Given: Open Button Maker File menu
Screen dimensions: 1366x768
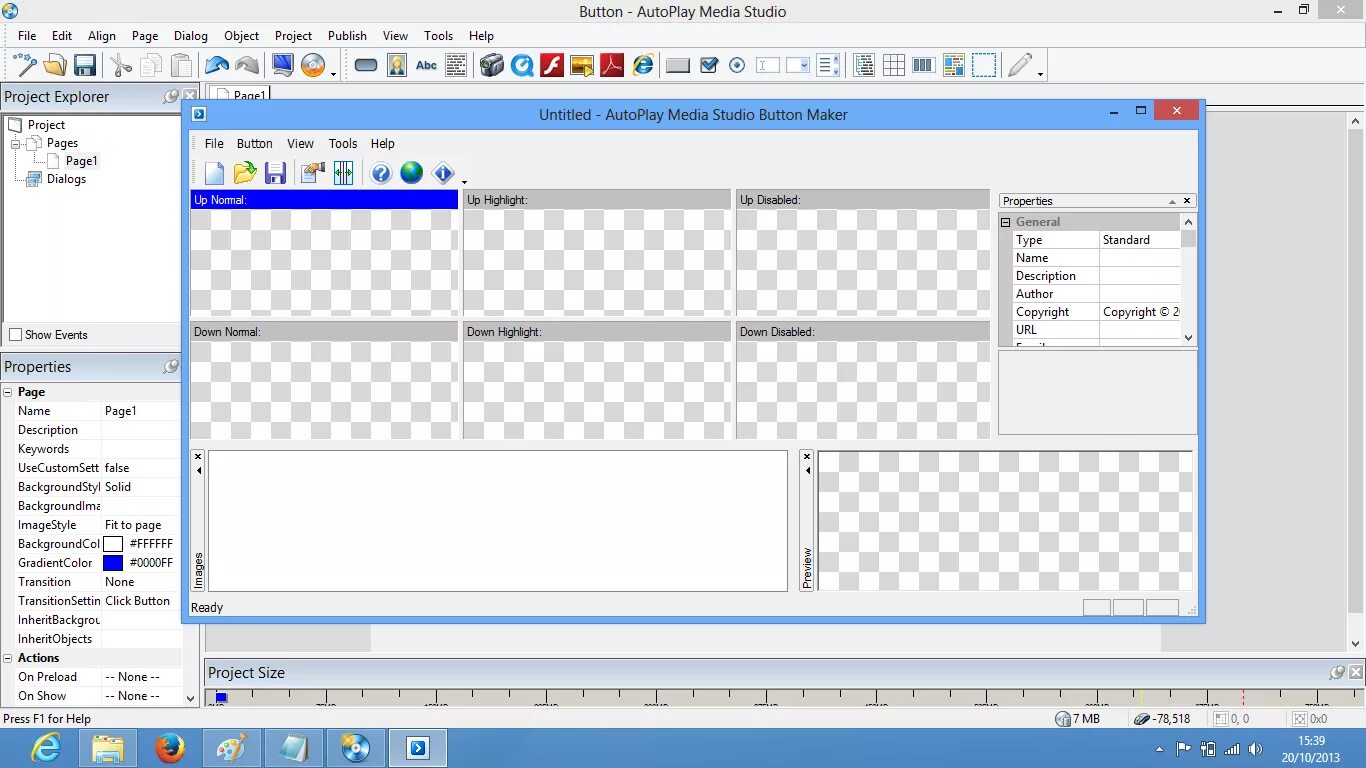Looking at the screenshot, I should [214, 144].
